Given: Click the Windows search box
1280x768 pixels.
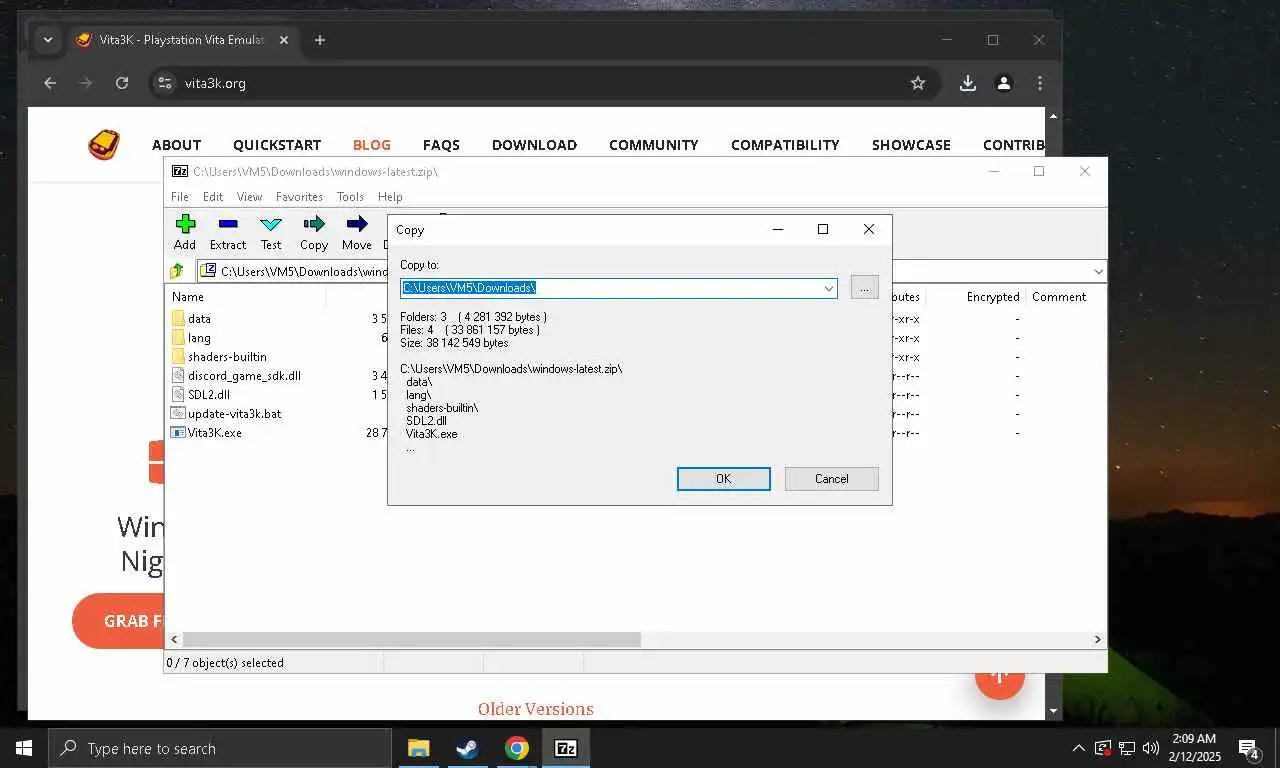Looking at the screenshot, I should [x=220, y=748].
